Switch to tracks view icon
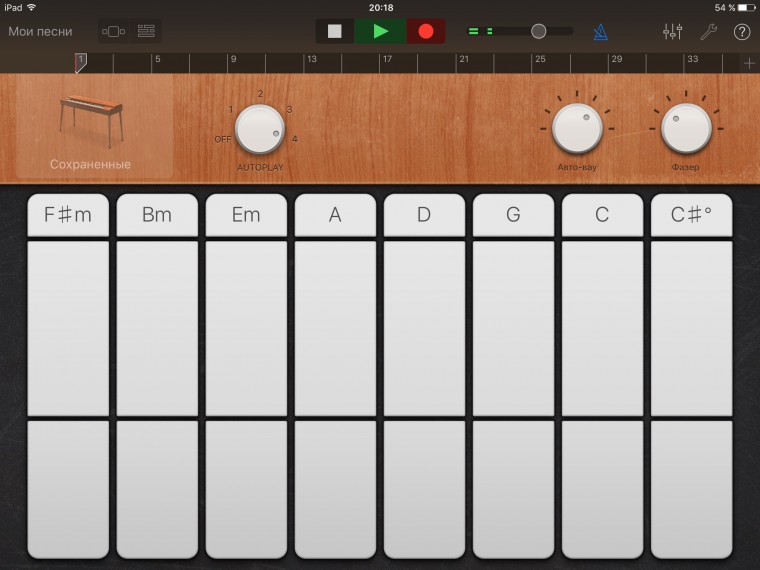 (x=146, y=32)
